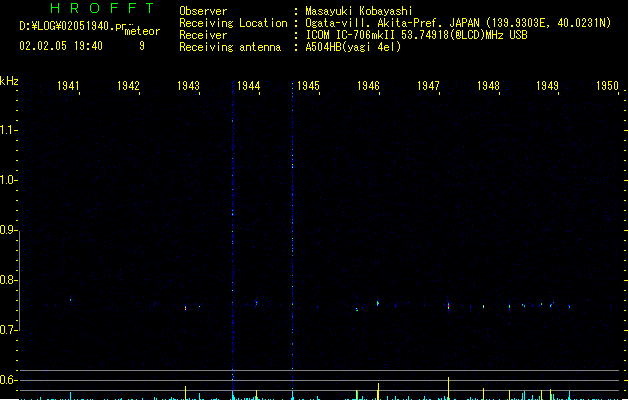This screenshot has height=400, width=629.
Task: Click the 0.8 kHz frequency label
Action: [x=8, y=280]
